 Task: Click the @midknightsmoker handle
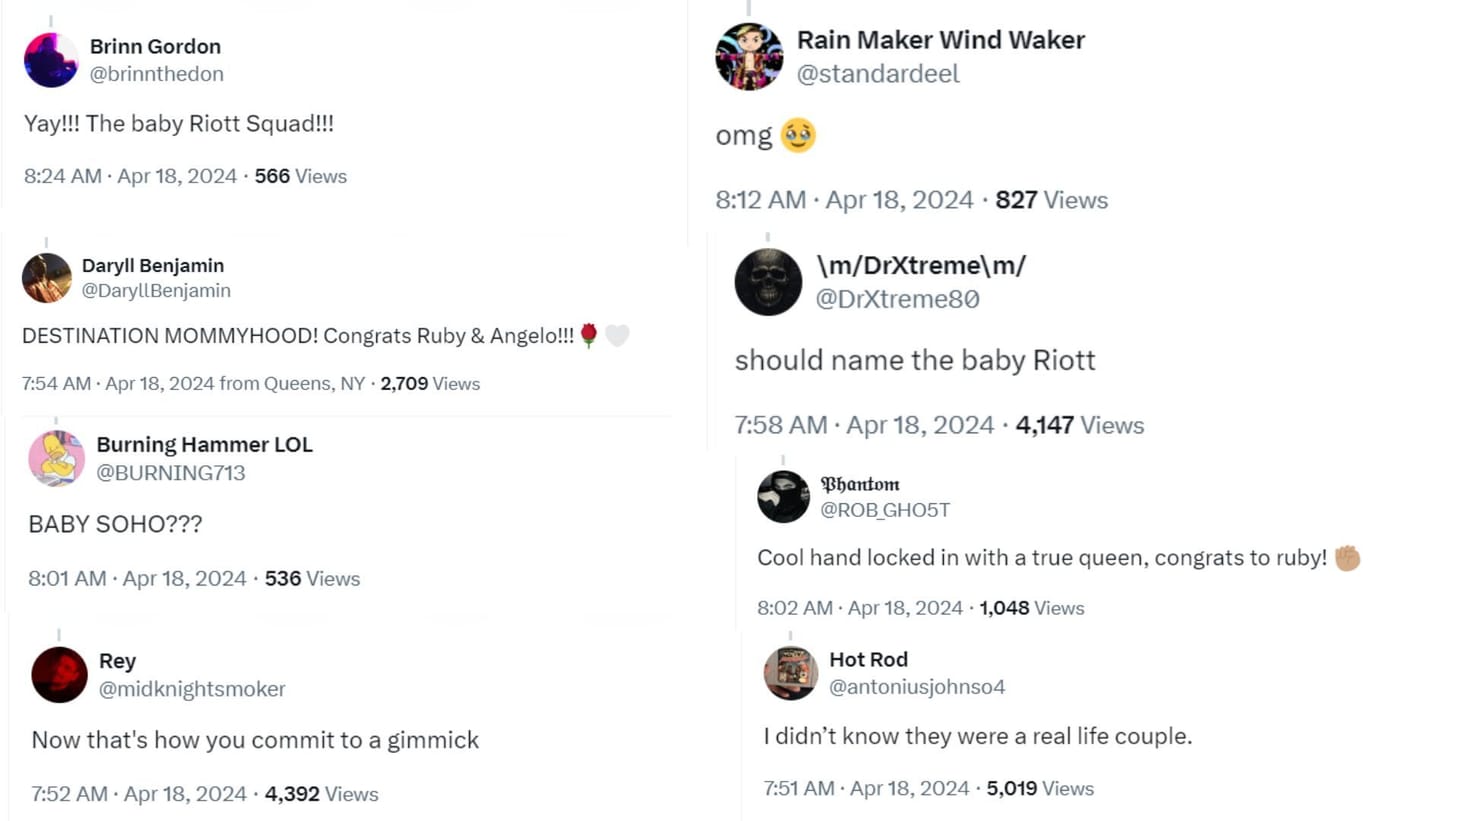(x=192, y=689)
